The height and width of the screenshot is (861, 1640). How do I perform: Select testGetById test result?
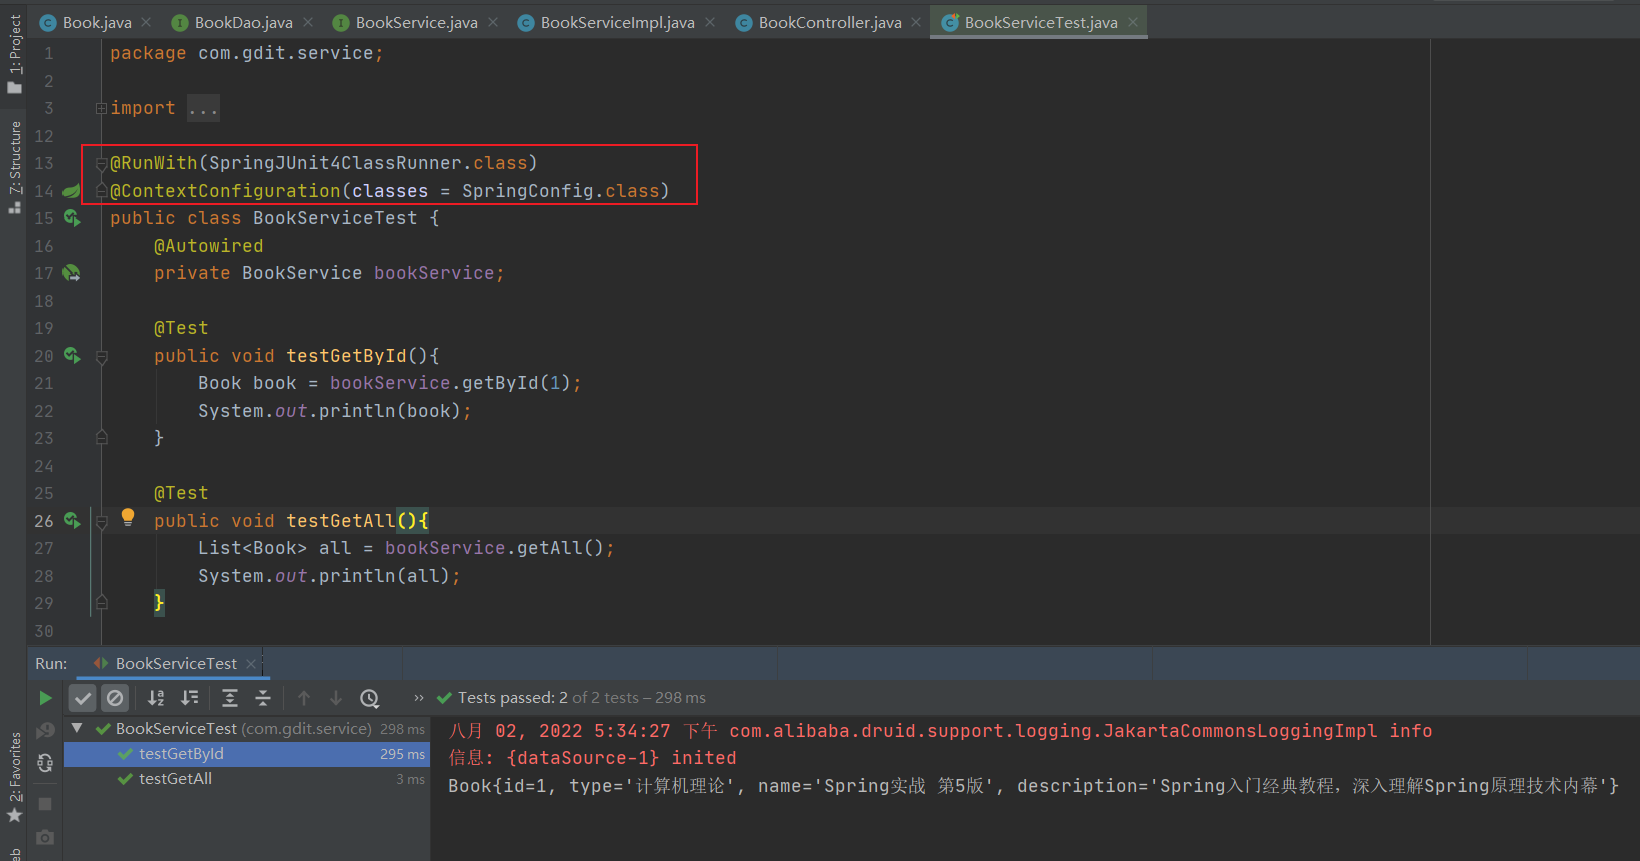[x=247, y=754]
